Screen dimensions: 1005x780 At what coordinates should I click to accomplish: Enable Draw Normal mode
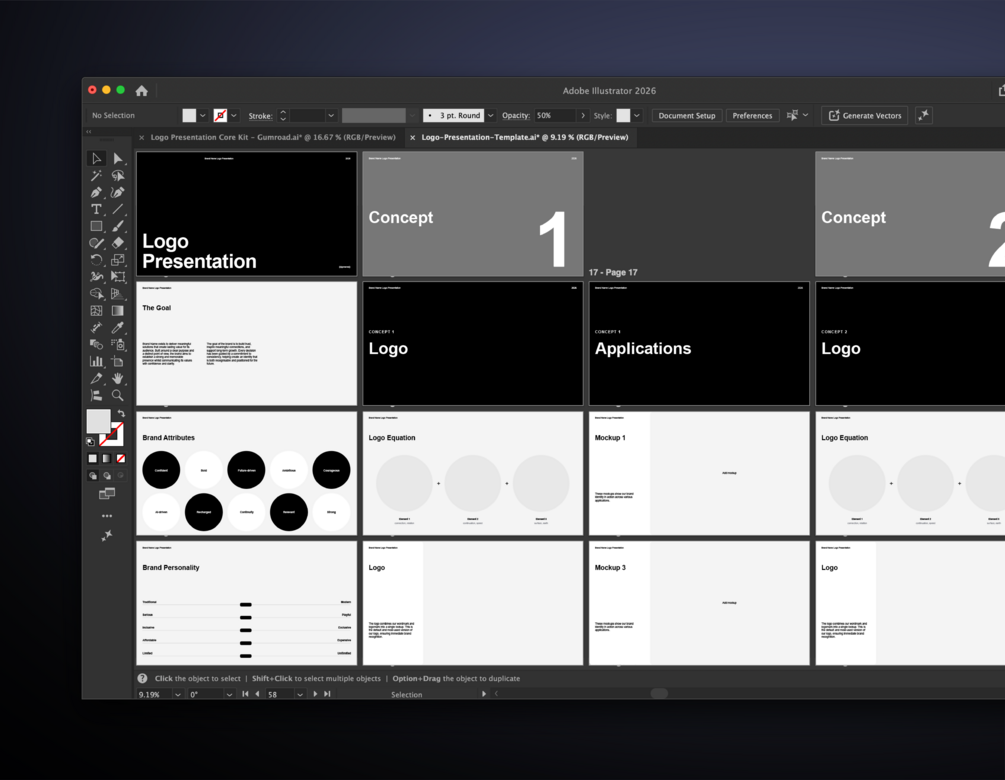pos(93,476)
